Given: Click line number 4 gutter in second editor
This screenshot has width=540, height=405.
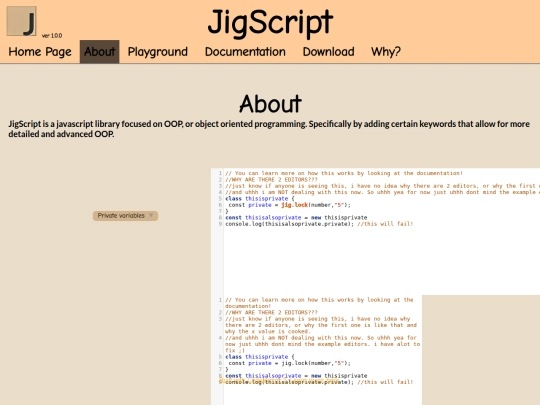Looking at the screenshot, I should pos(220,338).
